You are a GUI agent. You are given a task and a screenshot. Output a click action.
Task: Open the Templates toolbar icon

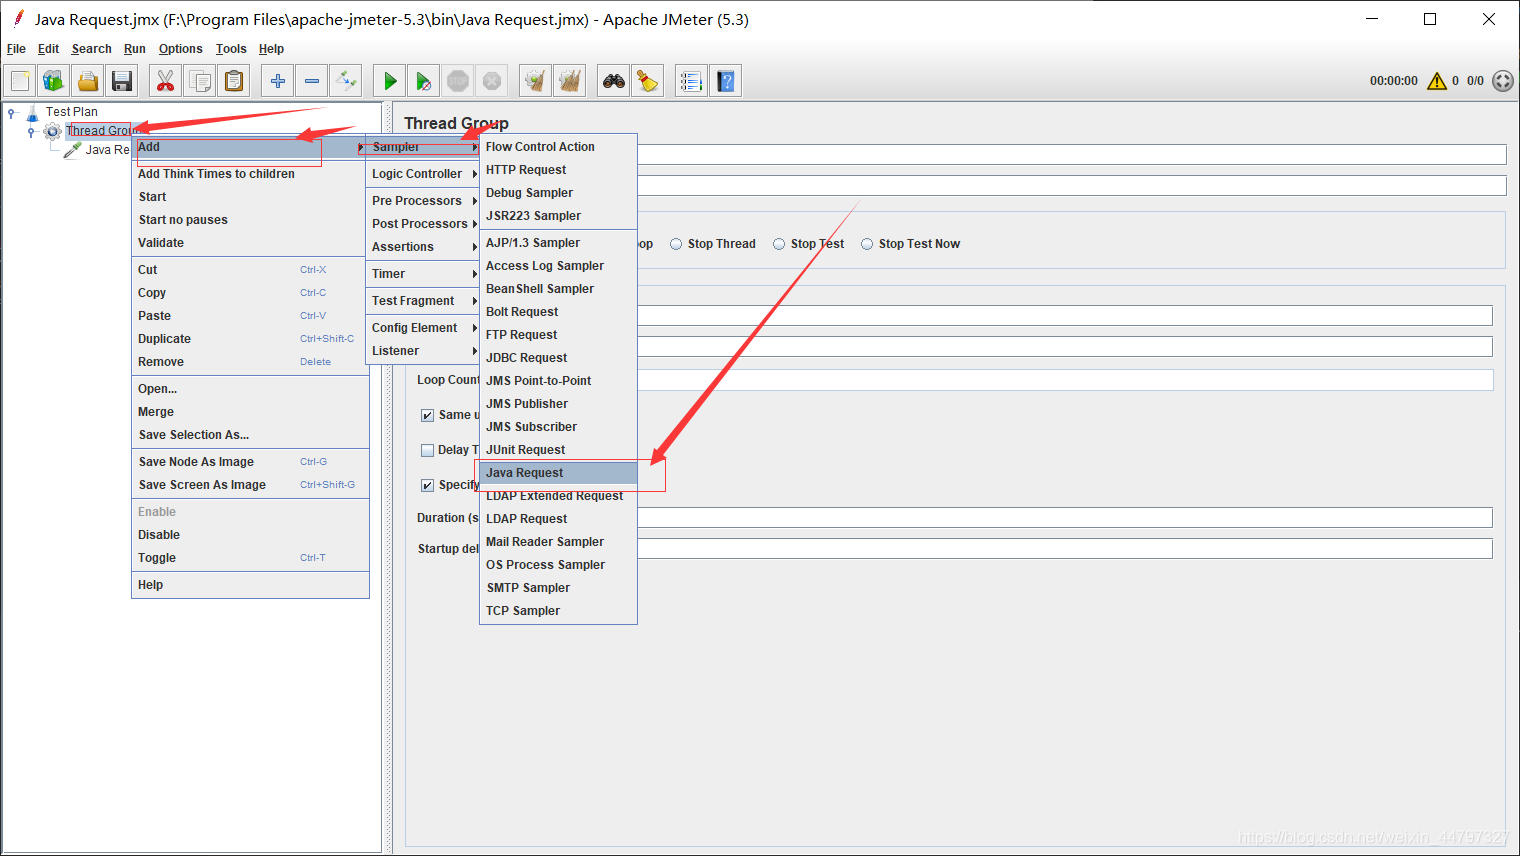click(x=54, y=81)
